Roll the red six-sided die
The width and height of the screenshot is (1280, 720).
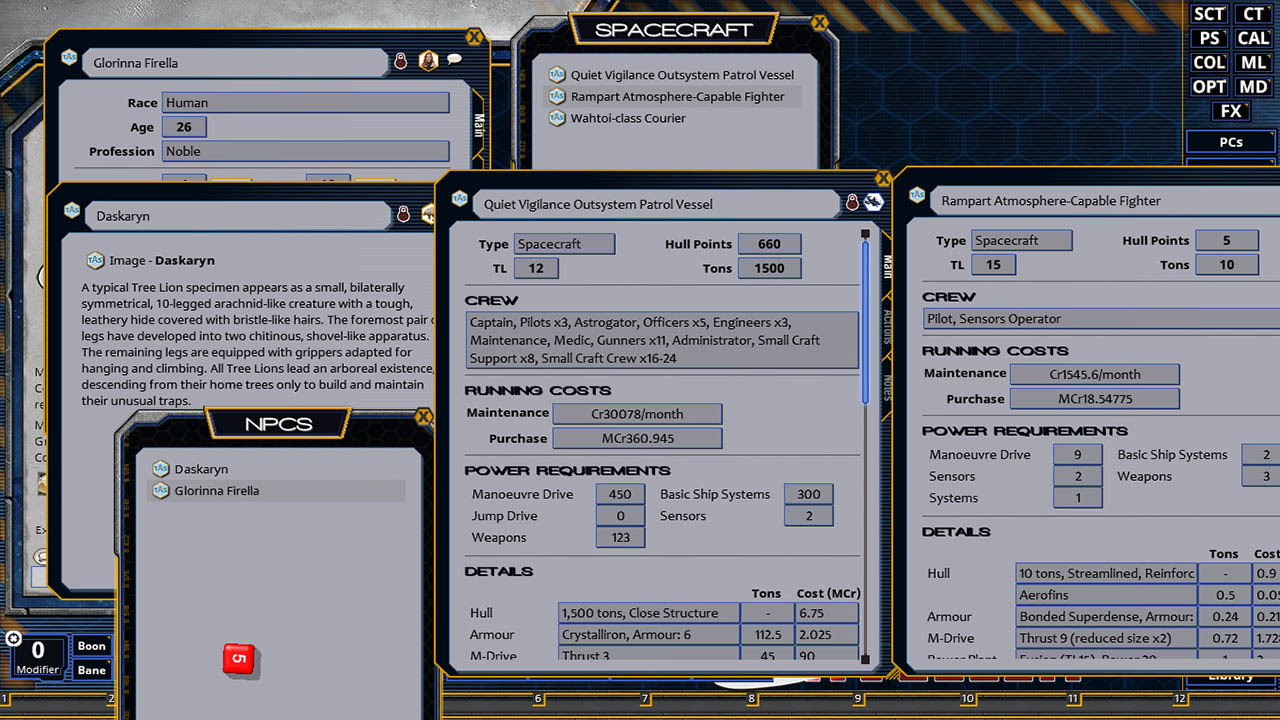coord(239,660)
